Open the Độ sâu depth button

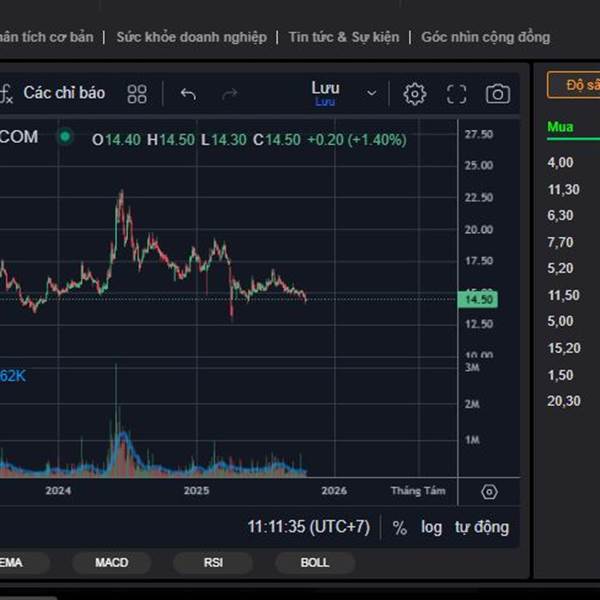coord(574,85)
